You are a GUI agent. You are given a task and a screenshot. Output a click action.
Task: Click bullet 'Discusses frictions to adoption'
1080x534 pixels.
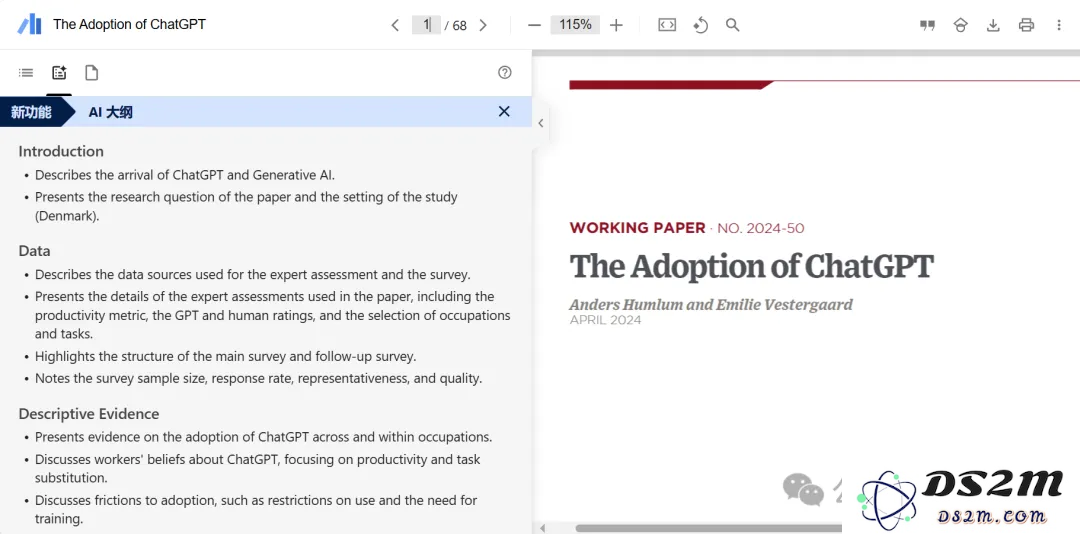point(256,509)
